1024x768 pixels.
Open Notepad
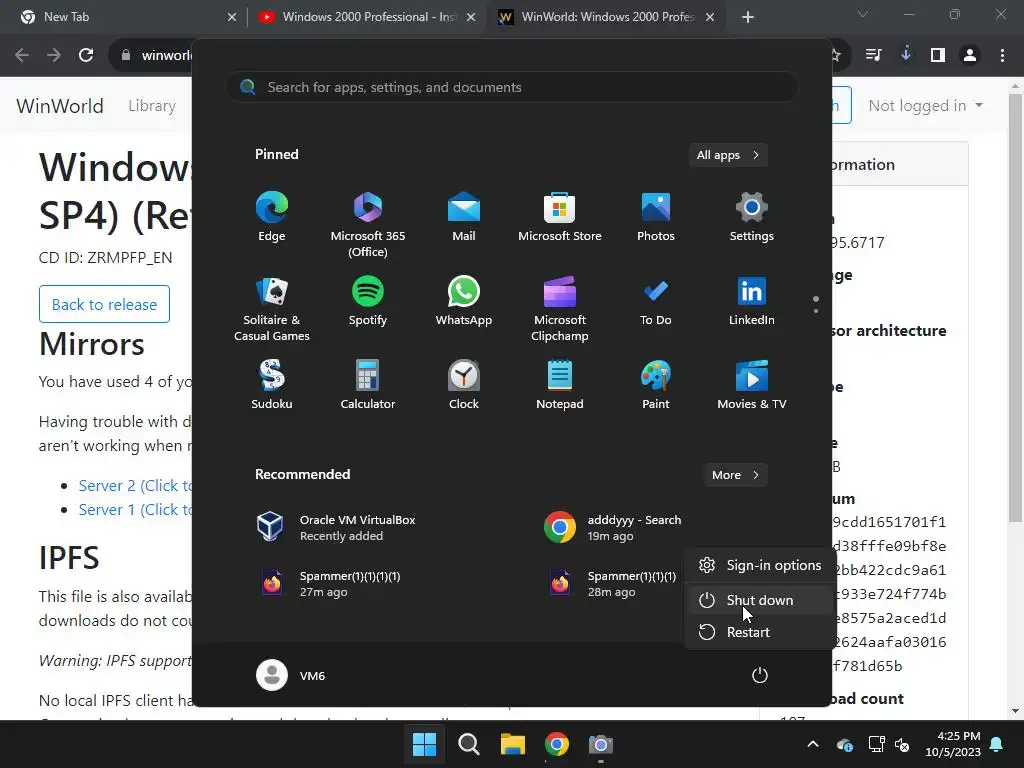pos(560,385)
